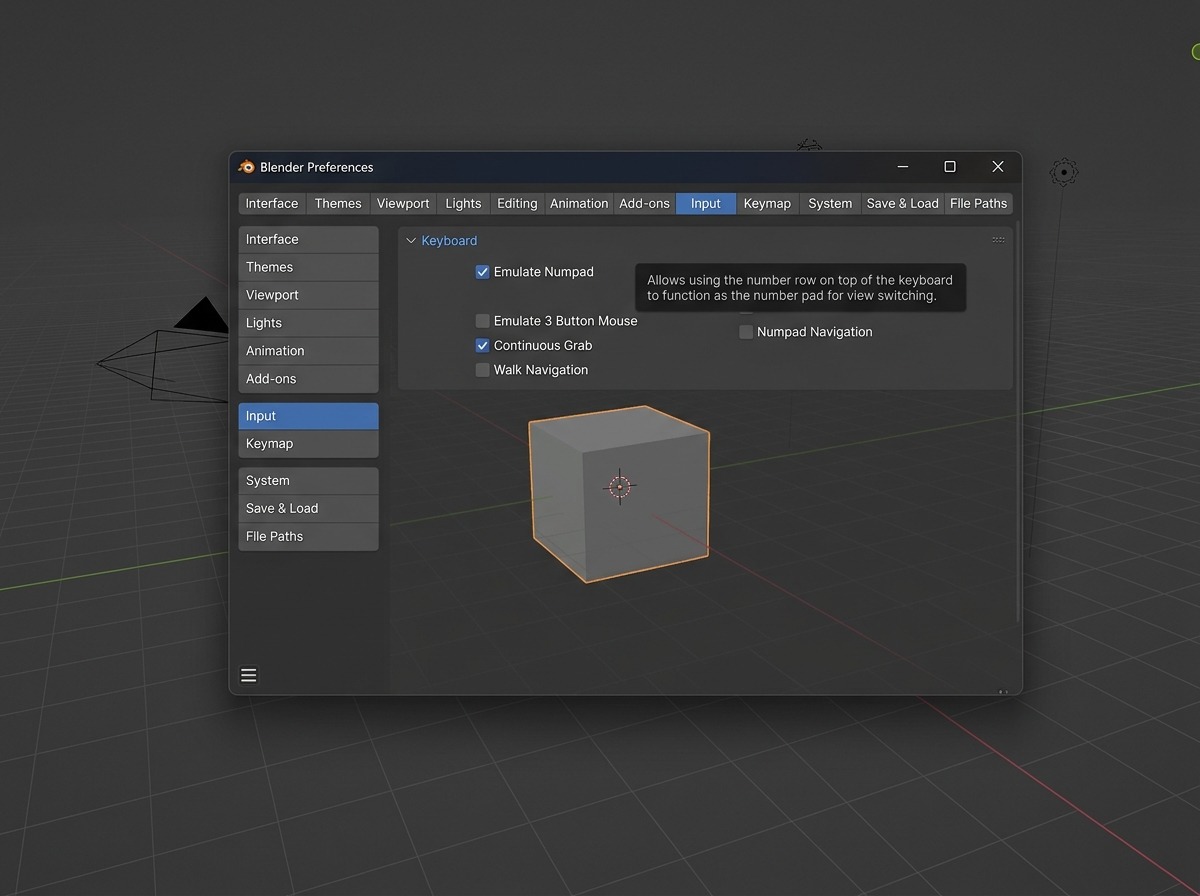Screen dimensions: 1200x896
Task: Pick Viewport in the left sidebar
Action: [x=308, y=295]
